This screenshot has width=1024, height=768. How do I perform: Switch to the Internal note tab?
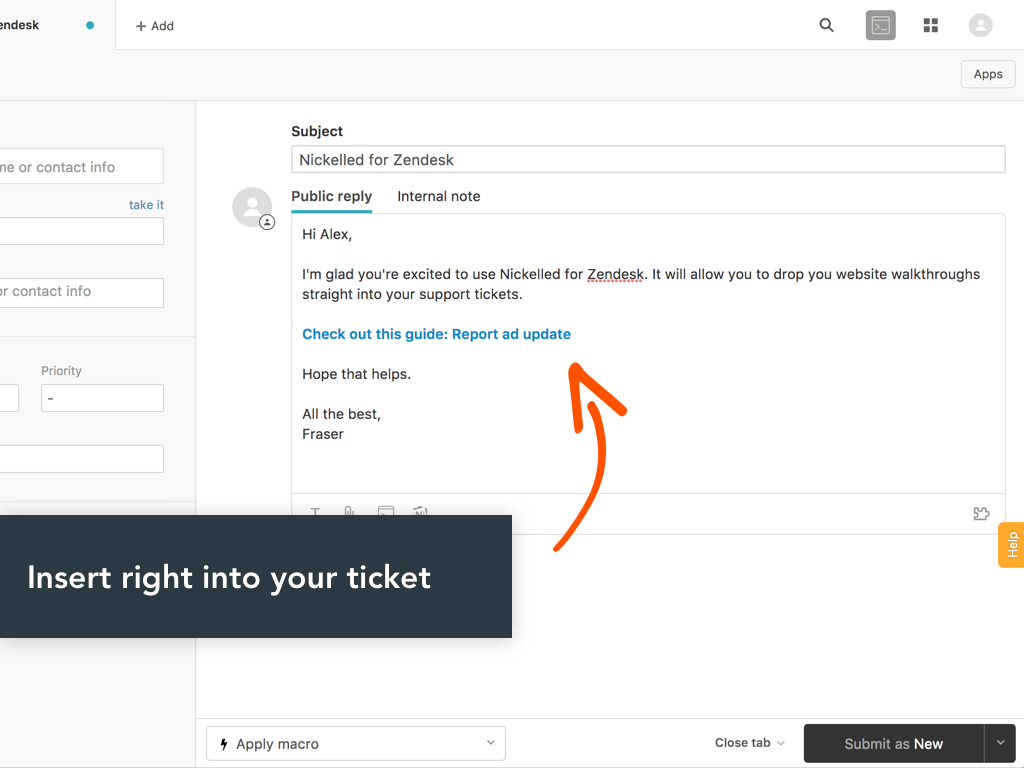[x=438, y=197]
